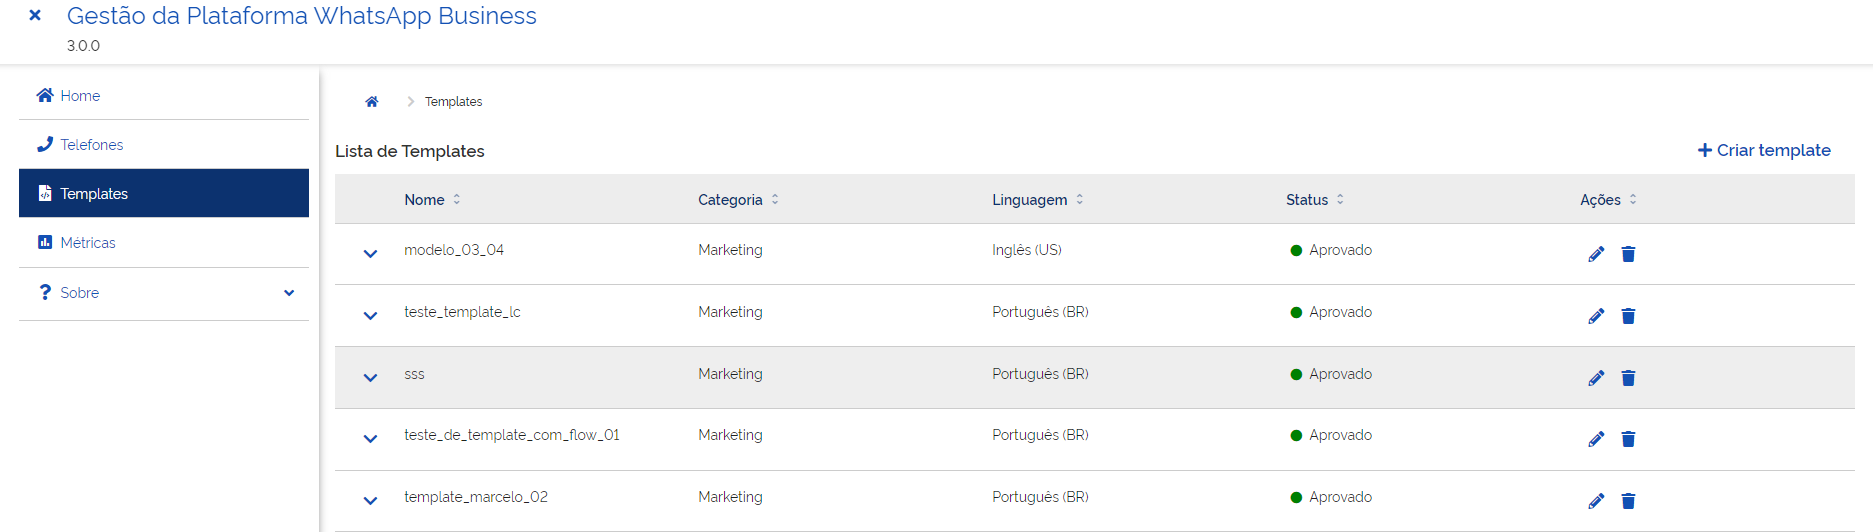Viewport: 1873px width, 532px height.
Task: Close the app with the X icon
Action: [35, 16]
